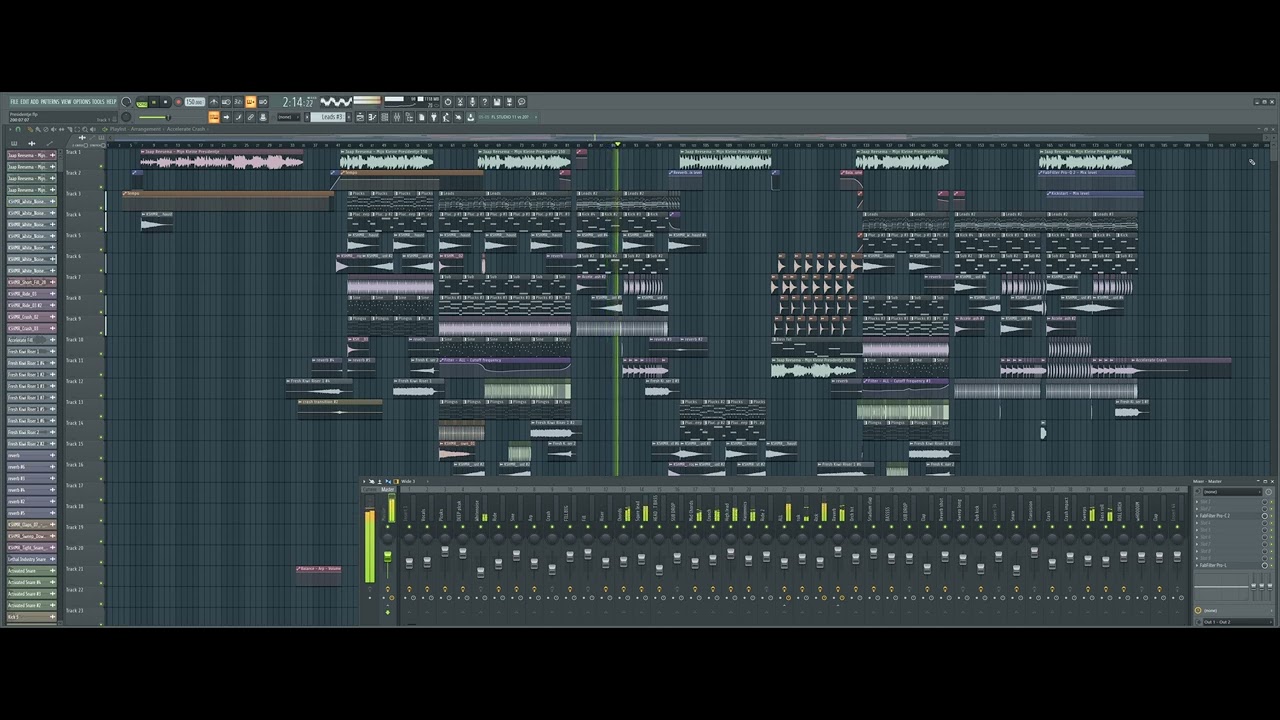Click the view browser icon
The width and height of the screenshot is (1280, 720).
409,117
